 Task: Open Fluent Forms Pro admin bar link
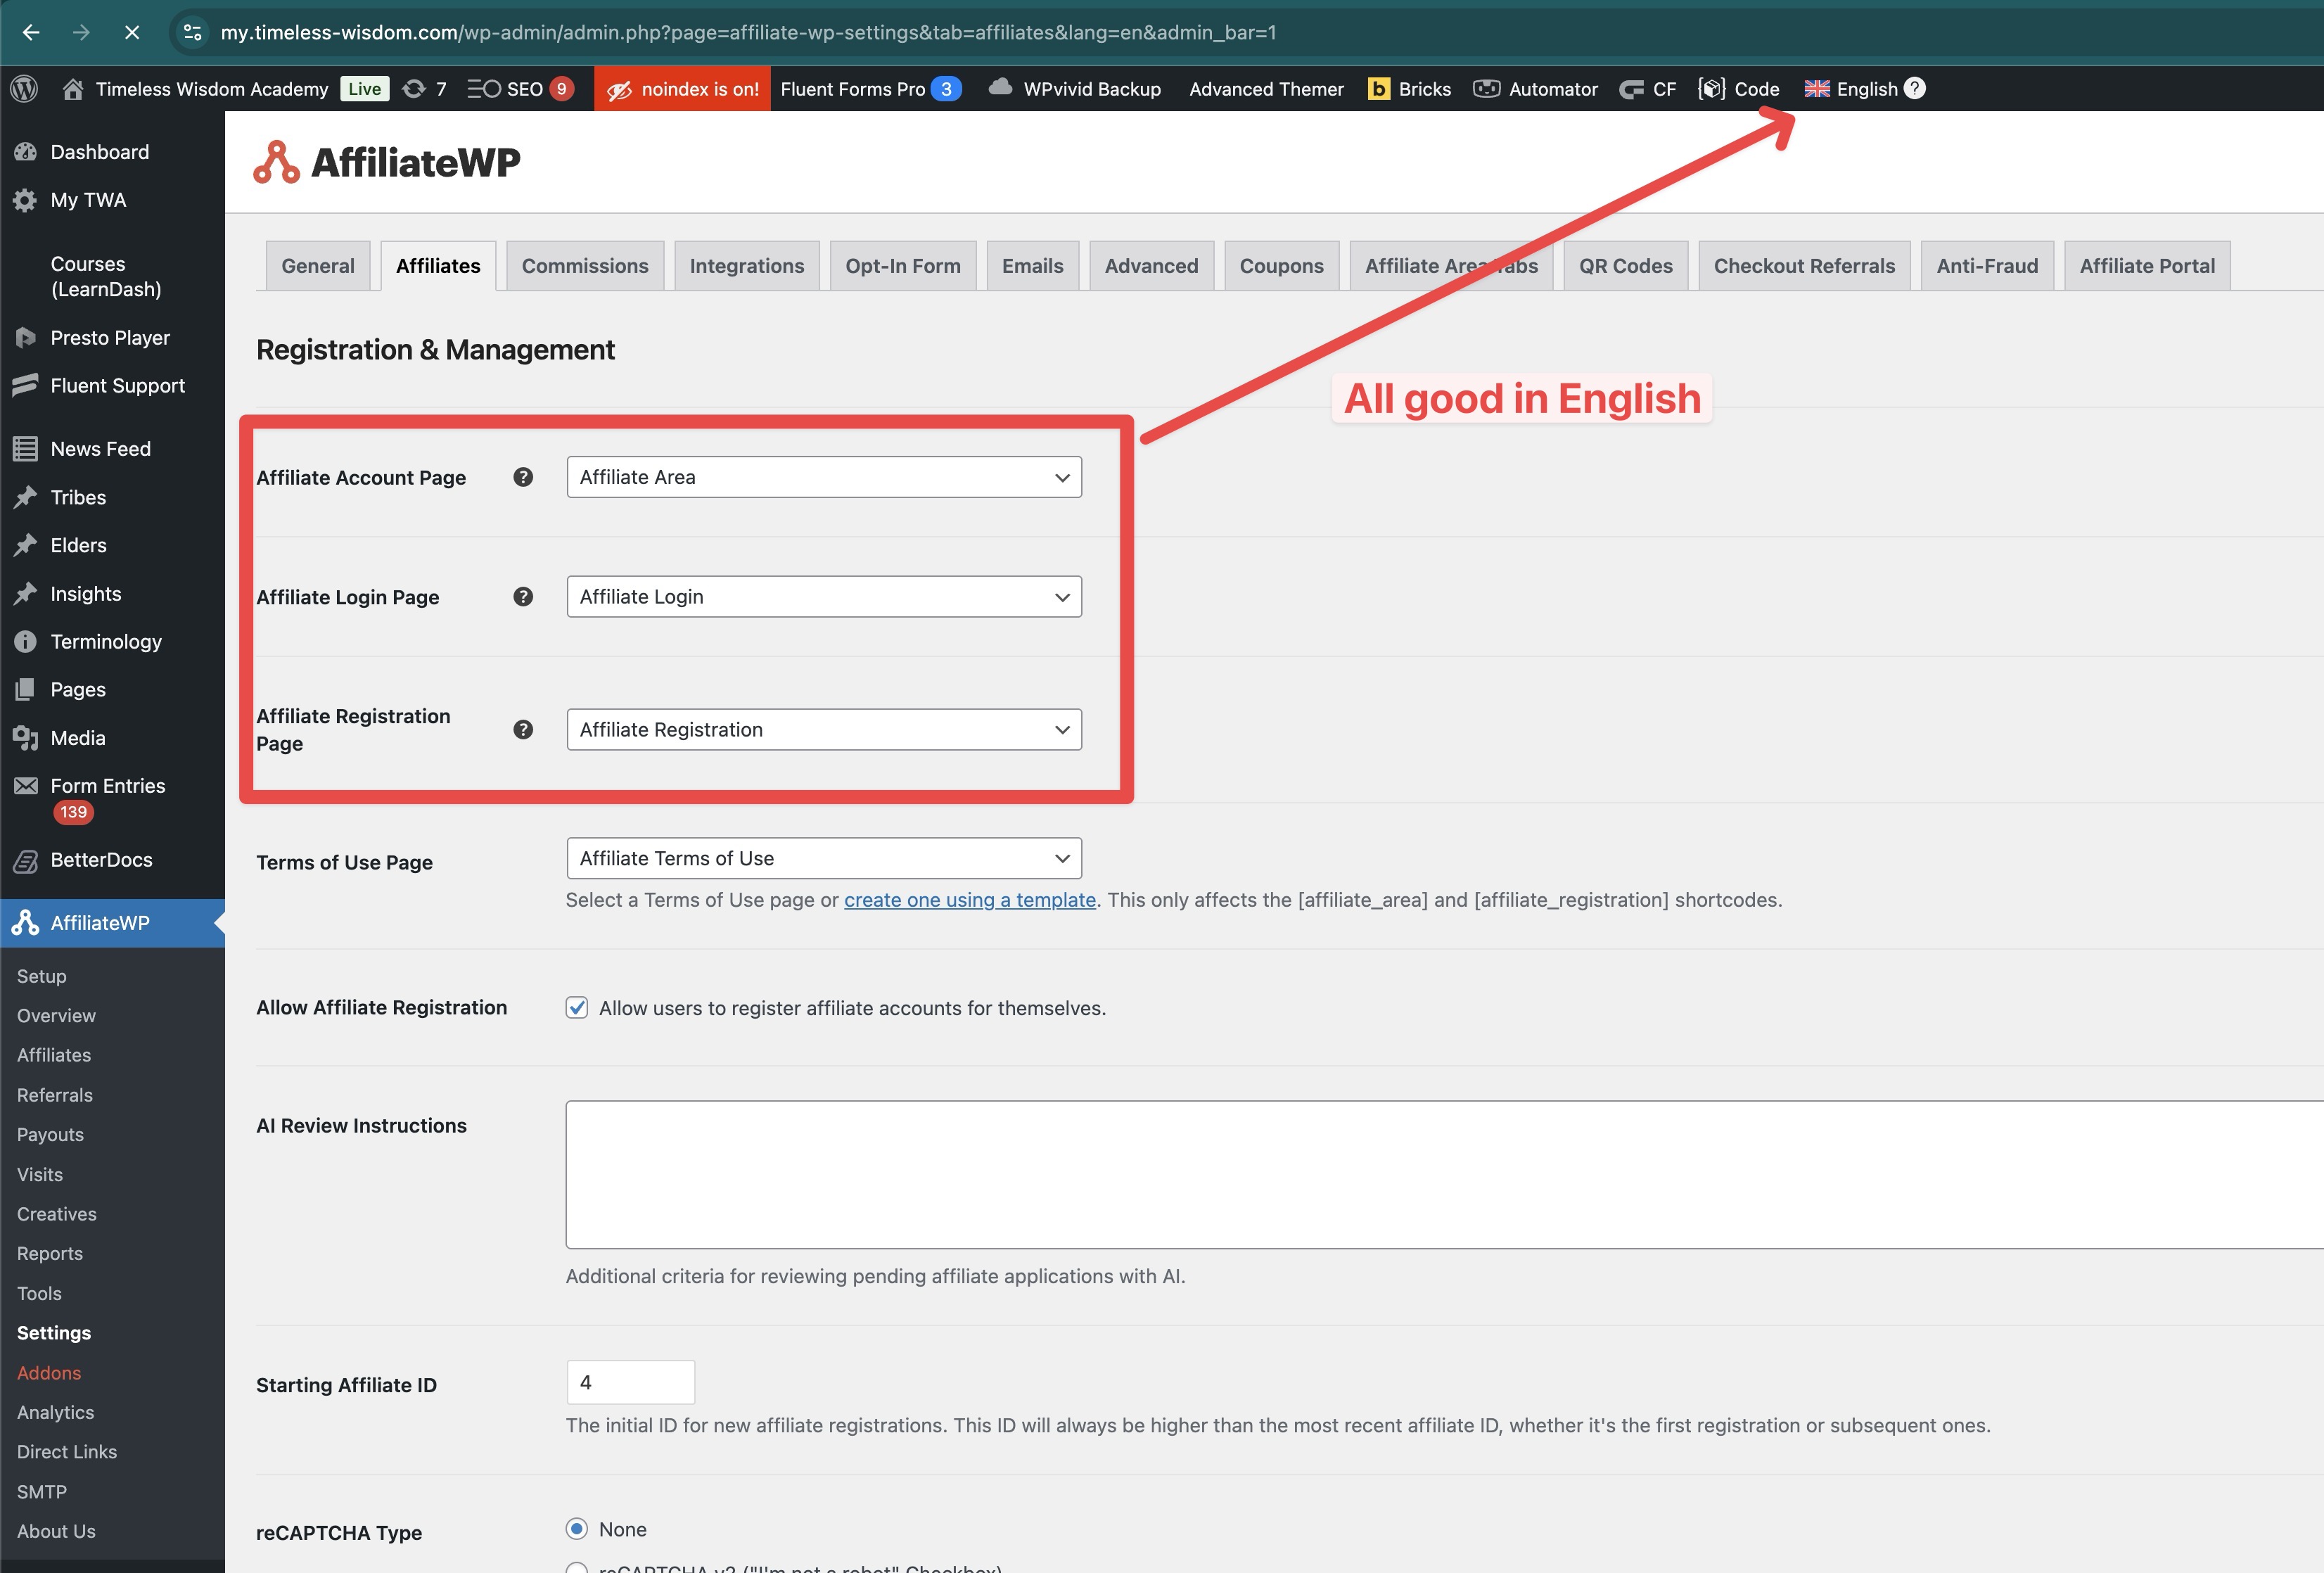(870, 89)
